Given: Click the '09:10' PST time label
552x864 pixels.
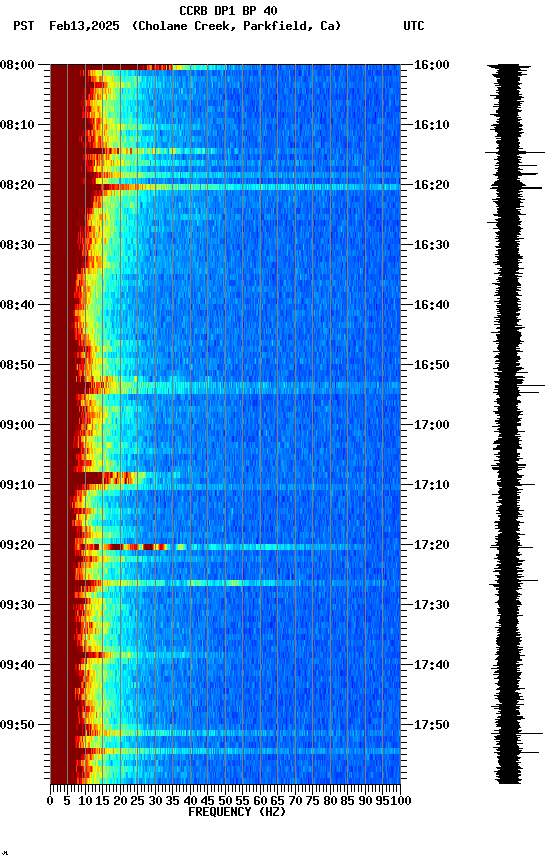Looking at the screenshot, I should tap(17, 485).
